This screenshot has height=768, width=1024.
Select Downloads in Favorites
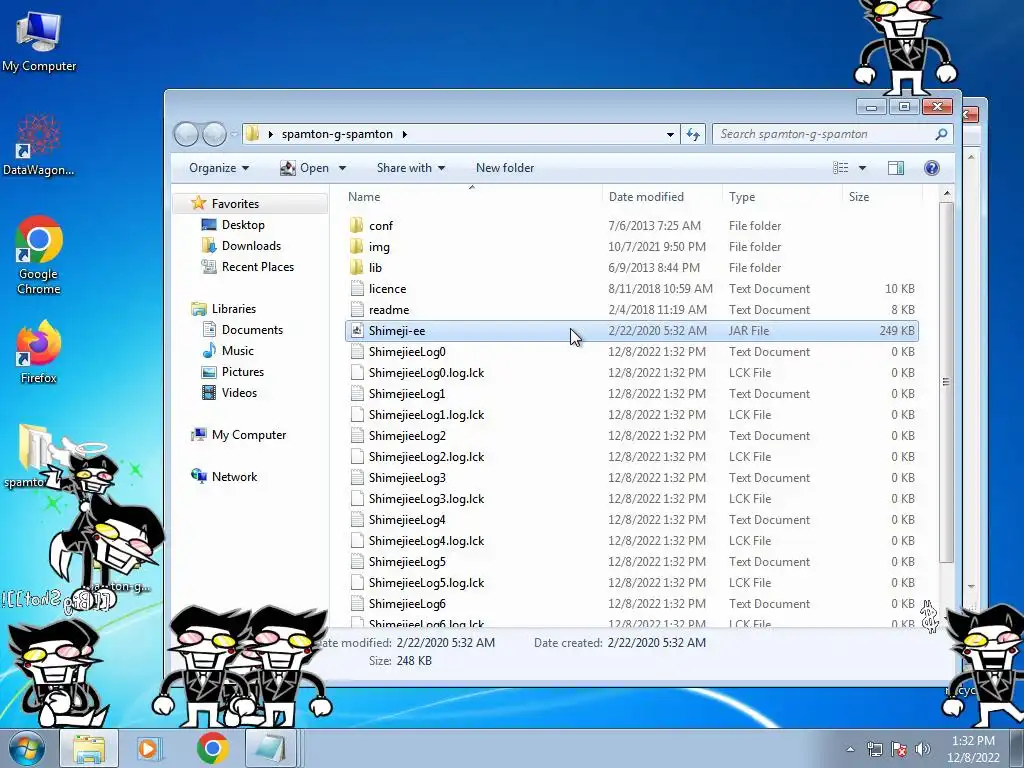[x=251, y=246]
